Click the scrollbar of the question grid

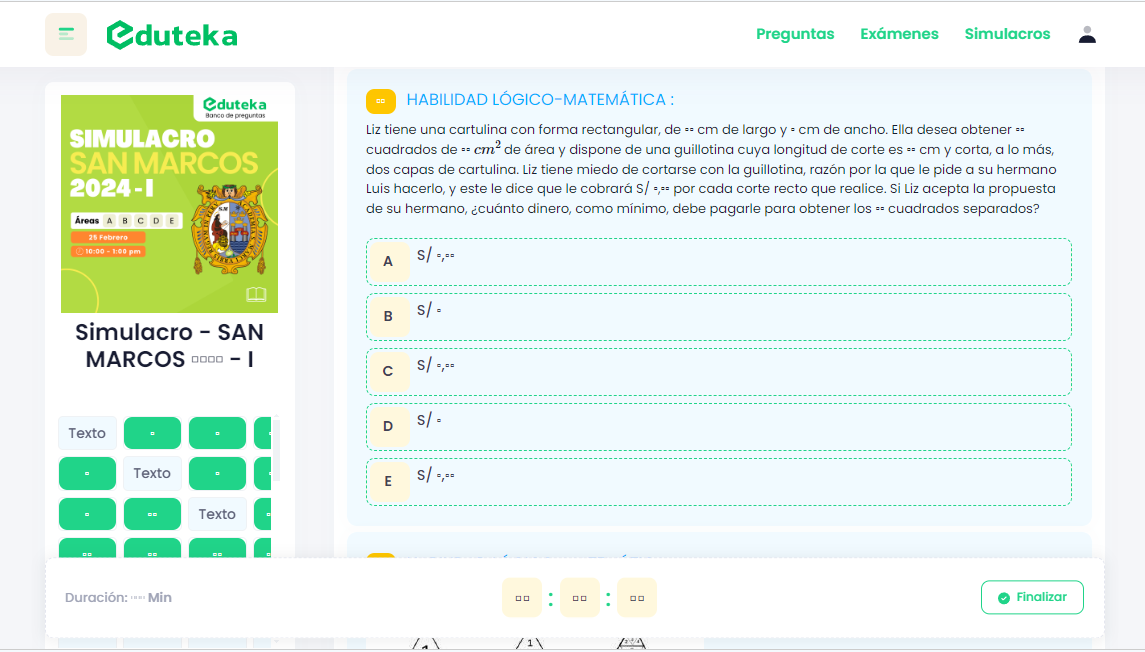tap(275, 449)
